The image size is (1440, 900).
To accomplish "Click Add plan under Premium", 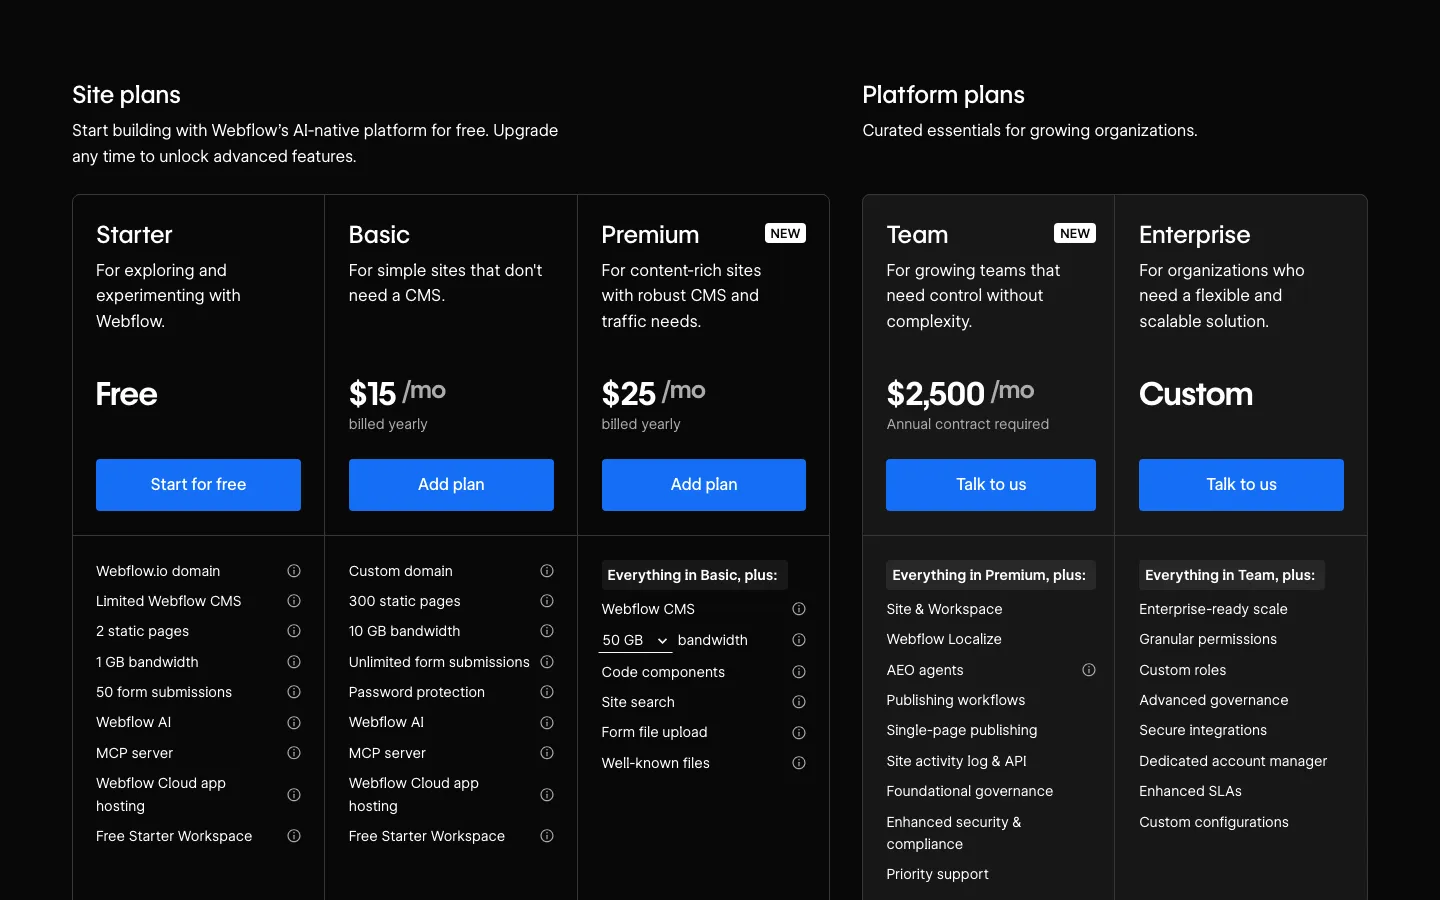I will 704,485.
